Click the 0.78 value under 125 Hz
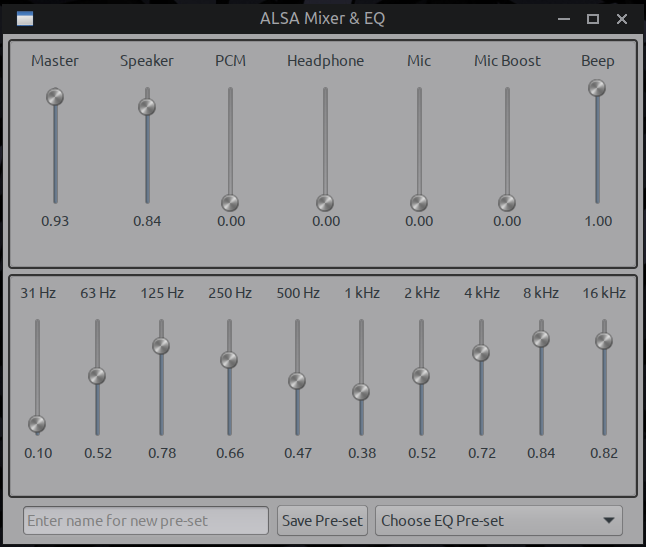Image resolution: width=646 pixels, height=547 pixels. pos(162,453)
